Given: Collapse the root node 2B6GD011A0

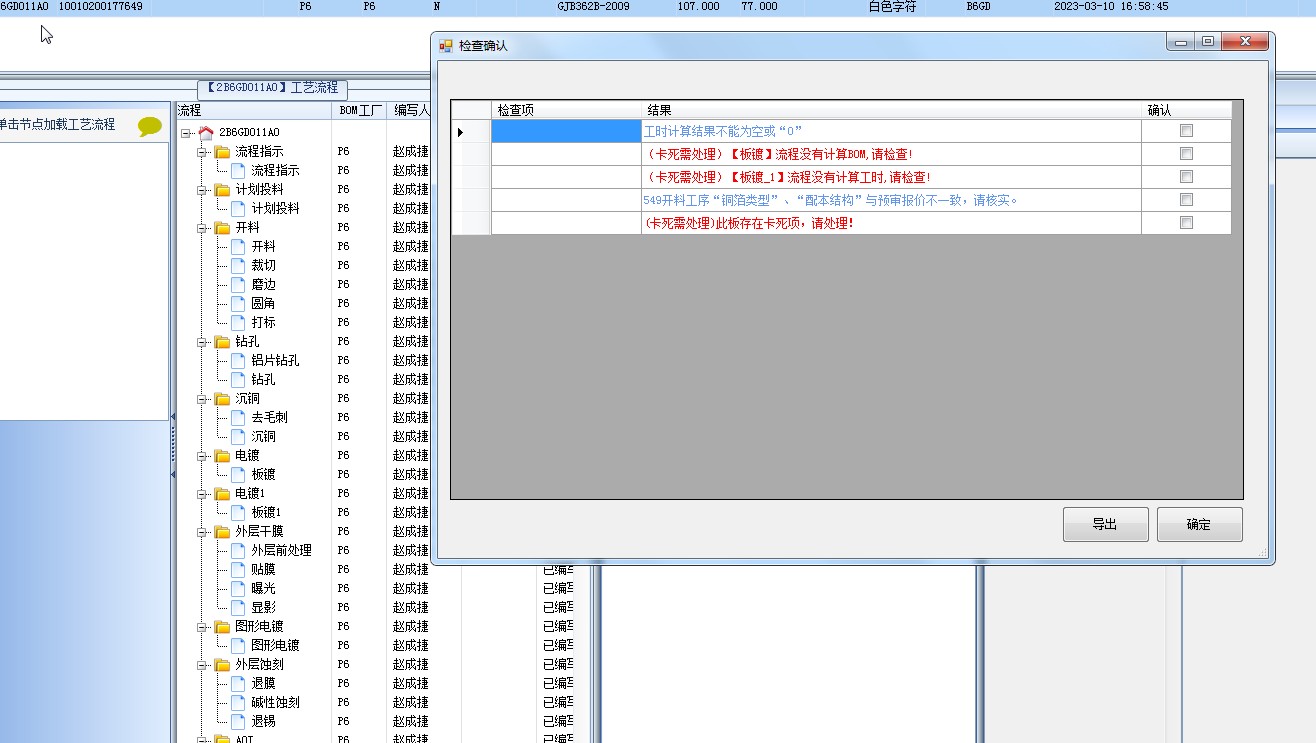Looking at the screenshot, I should 186,132.
